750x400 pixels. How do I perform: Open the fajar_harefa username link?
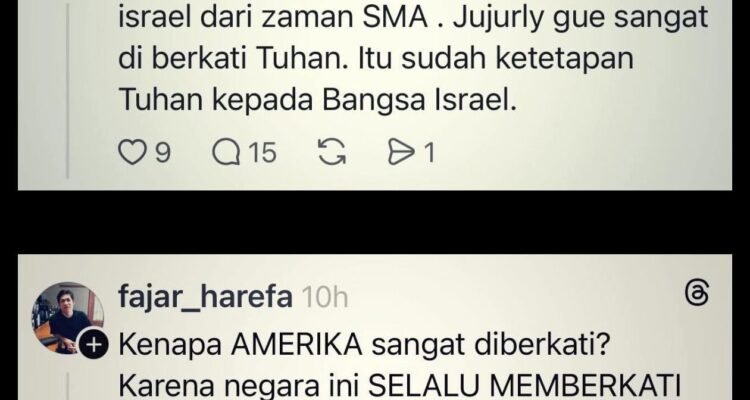click(x=205, y=297)
